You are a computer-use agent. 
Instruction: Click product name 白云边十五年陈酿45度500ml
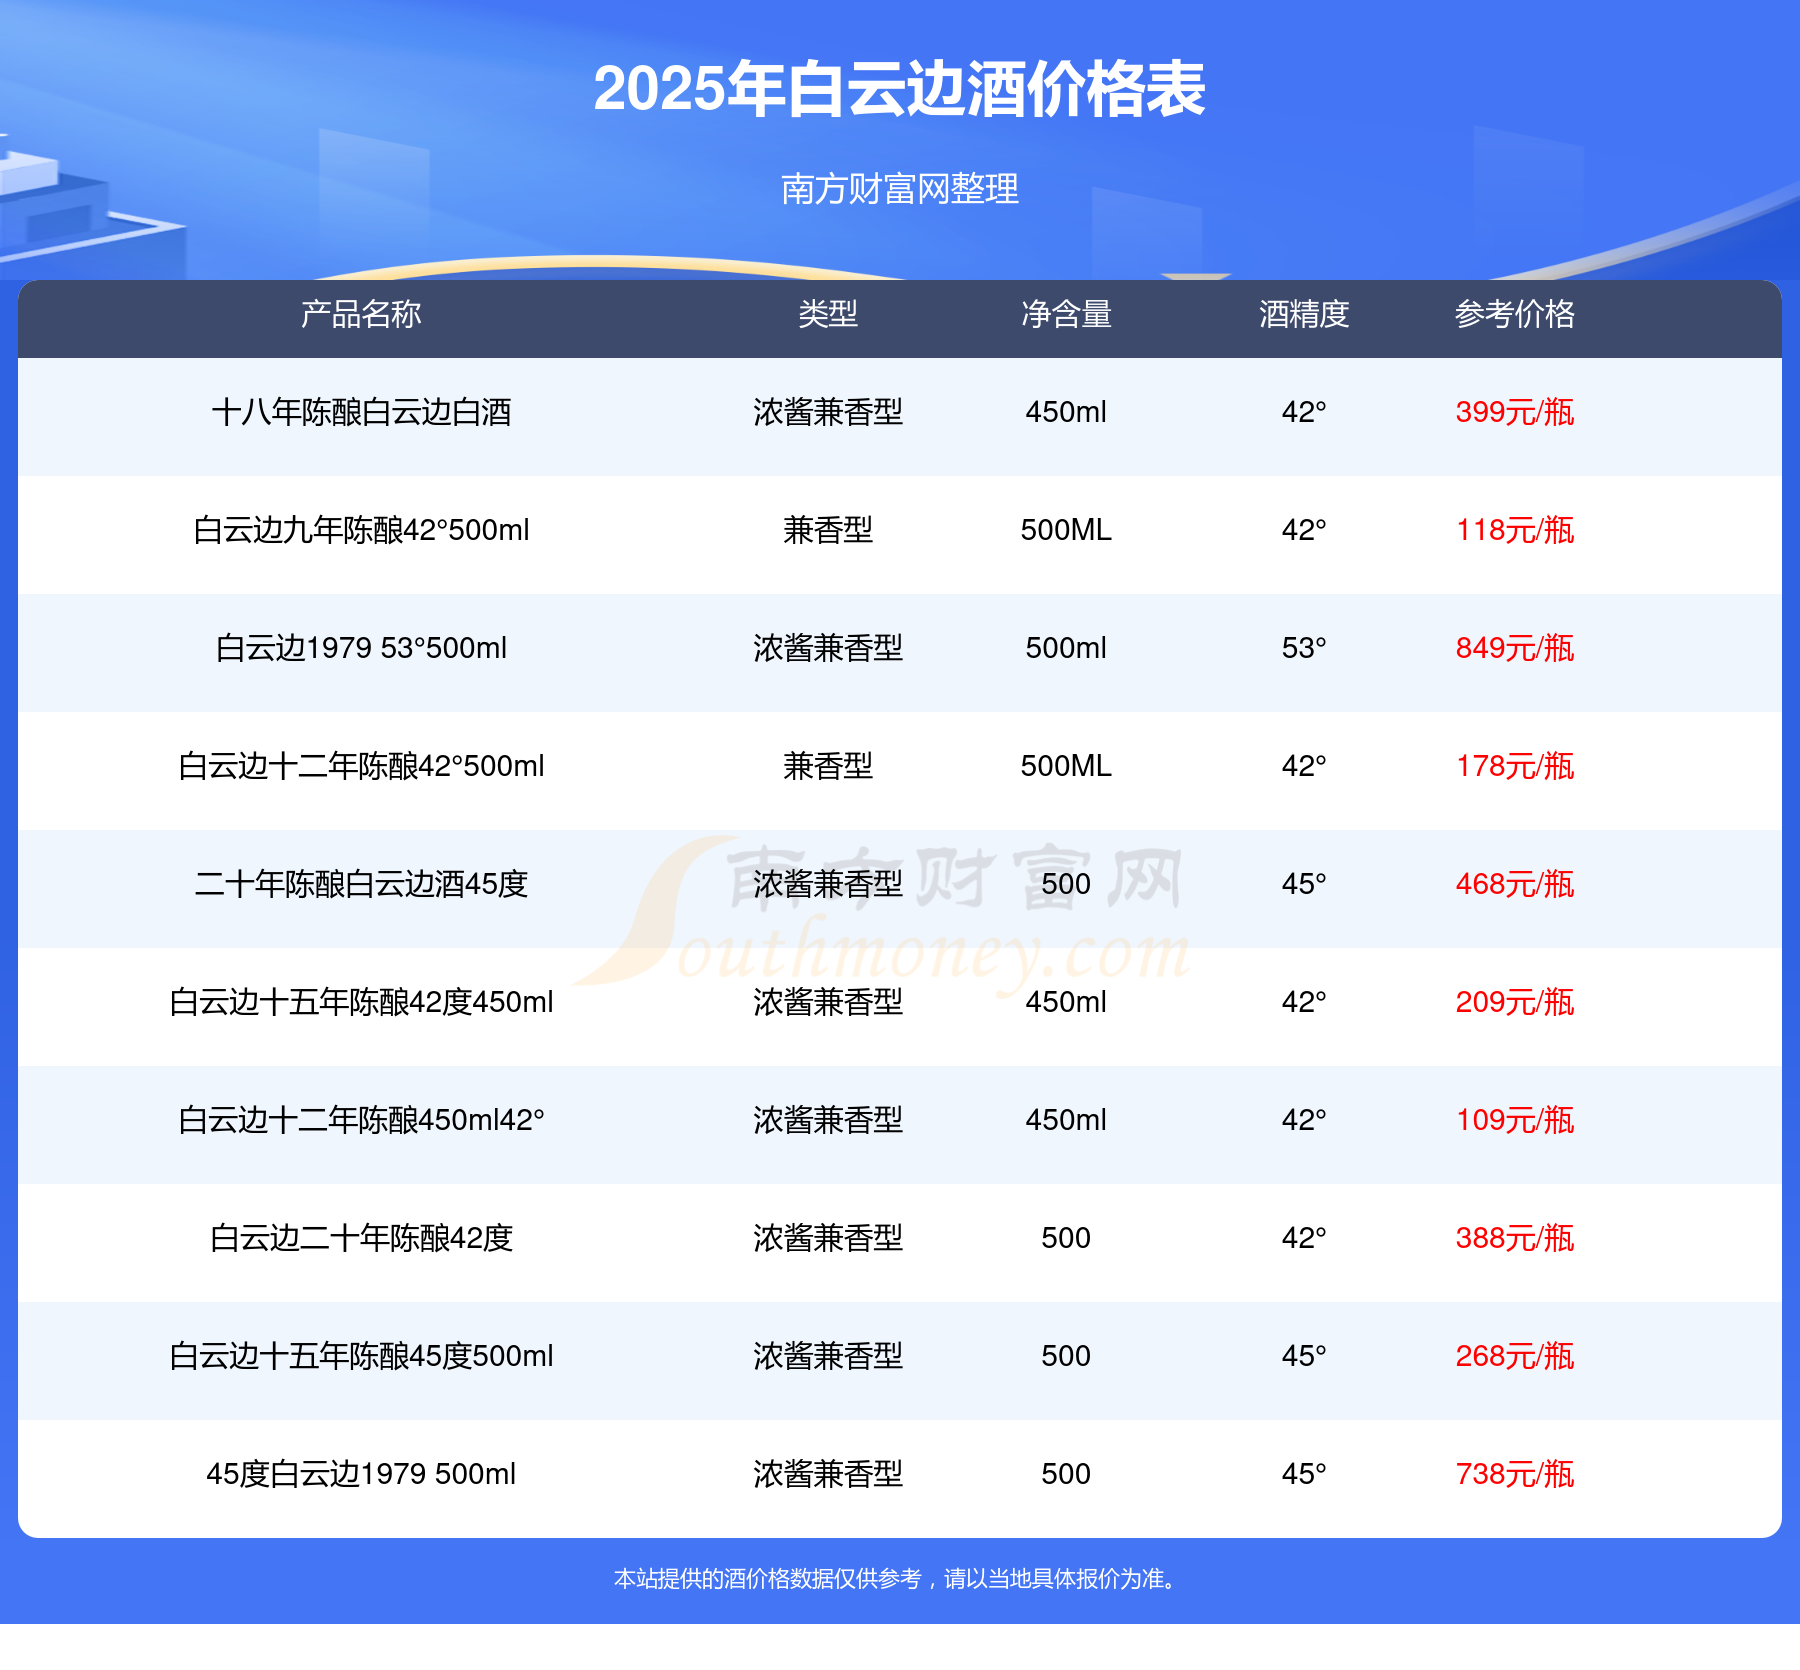pyautogui.click(x=361, y=1356)
